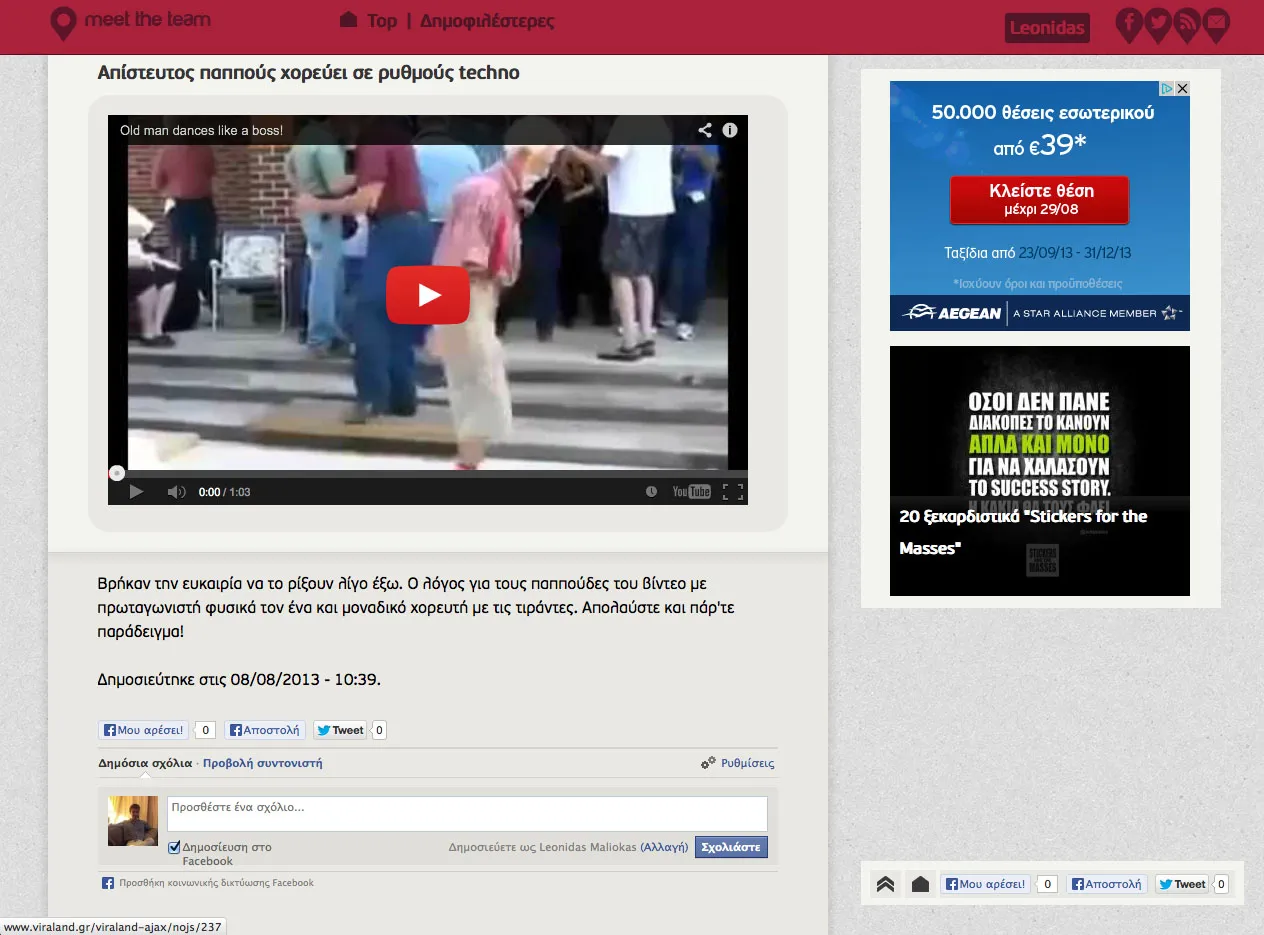Click Μου αρέσει in the floating bar
Image resolution: width=1264 pixels, height=935 pixels.
986,884
